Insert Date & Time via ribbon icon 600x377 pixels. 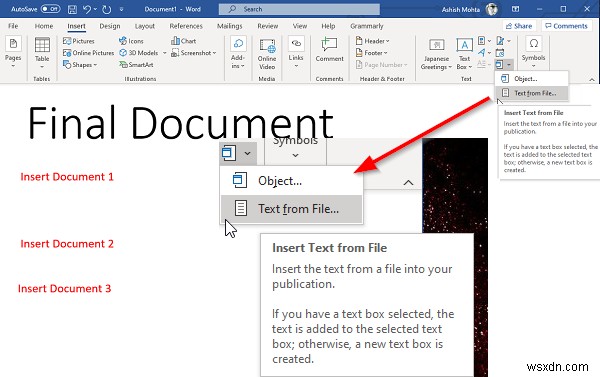(x=500, y=53)
